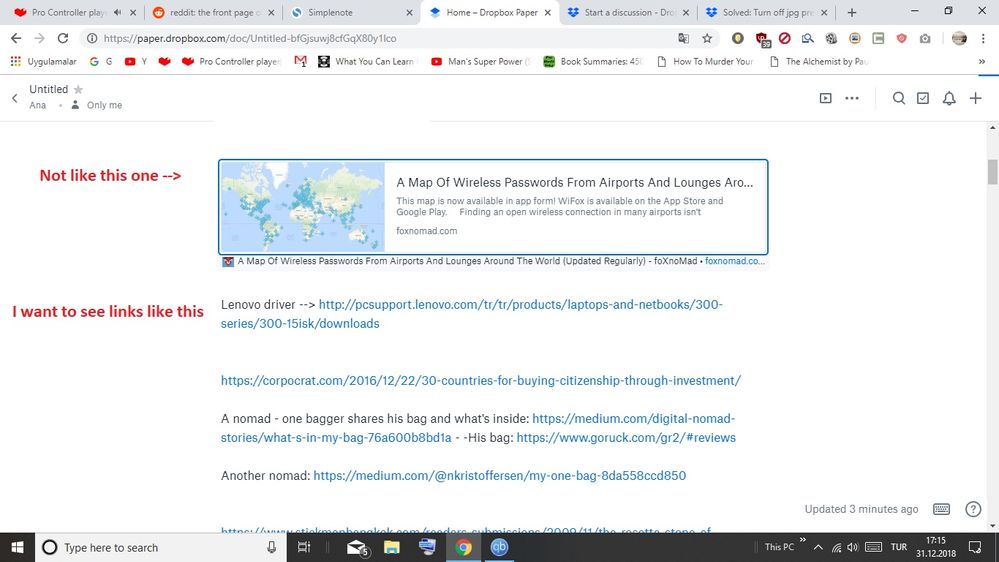Open the Chrome profile avatar

tap(959, 38)
